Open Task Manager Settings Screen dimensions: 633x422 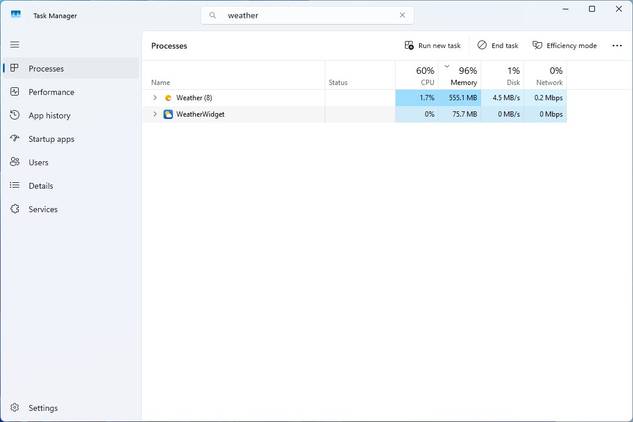pyautogui.click(x=43, y=408)
